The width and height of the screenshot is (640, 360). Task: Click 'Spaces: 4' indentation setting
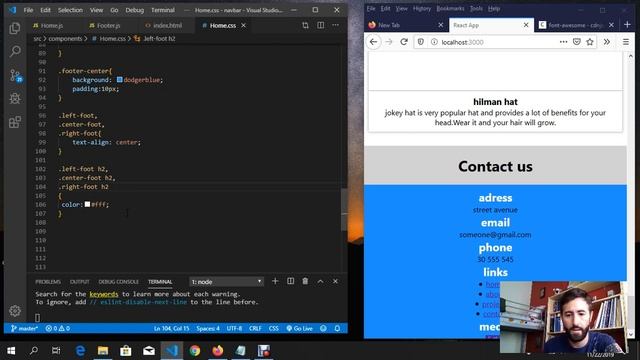coord(208,328)
